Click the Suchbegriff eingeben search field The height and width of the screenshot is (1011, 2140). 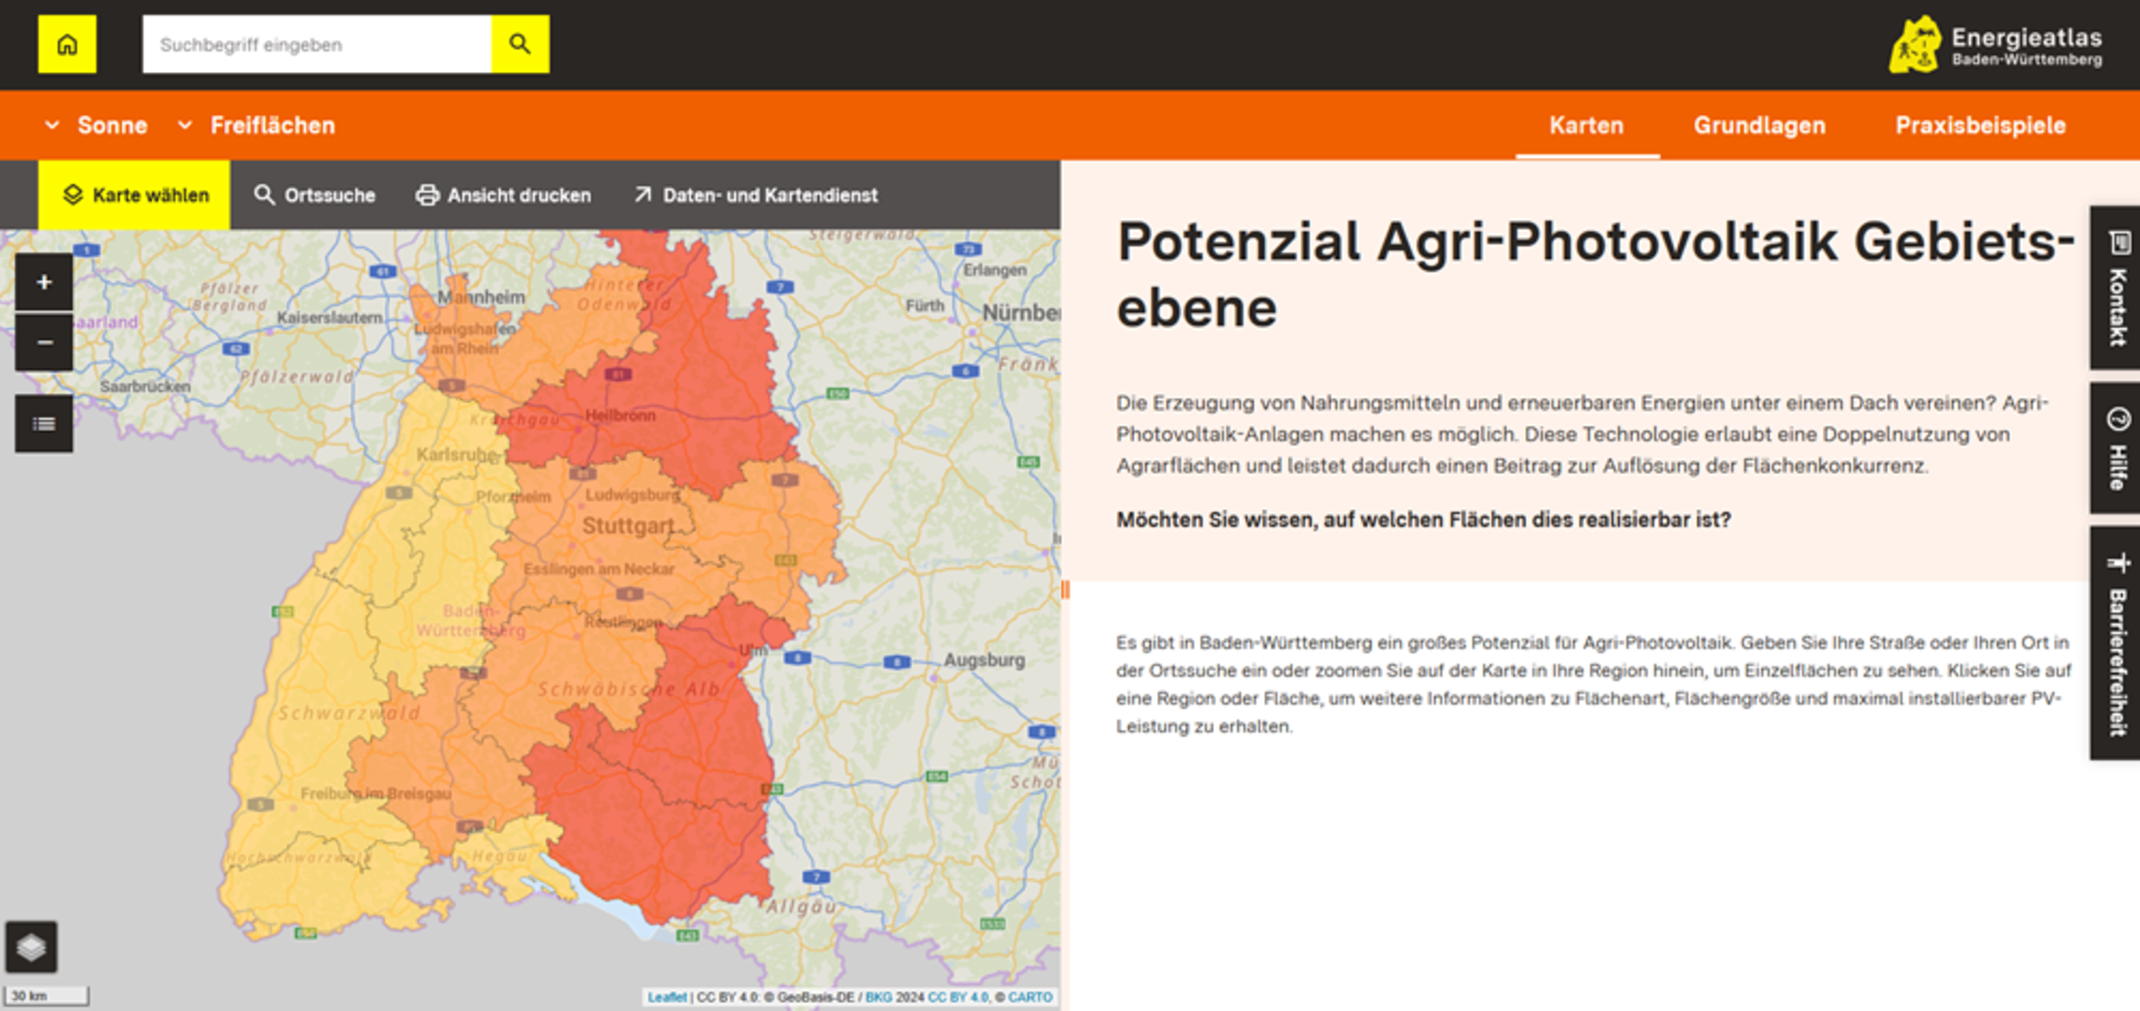(317, 44)
